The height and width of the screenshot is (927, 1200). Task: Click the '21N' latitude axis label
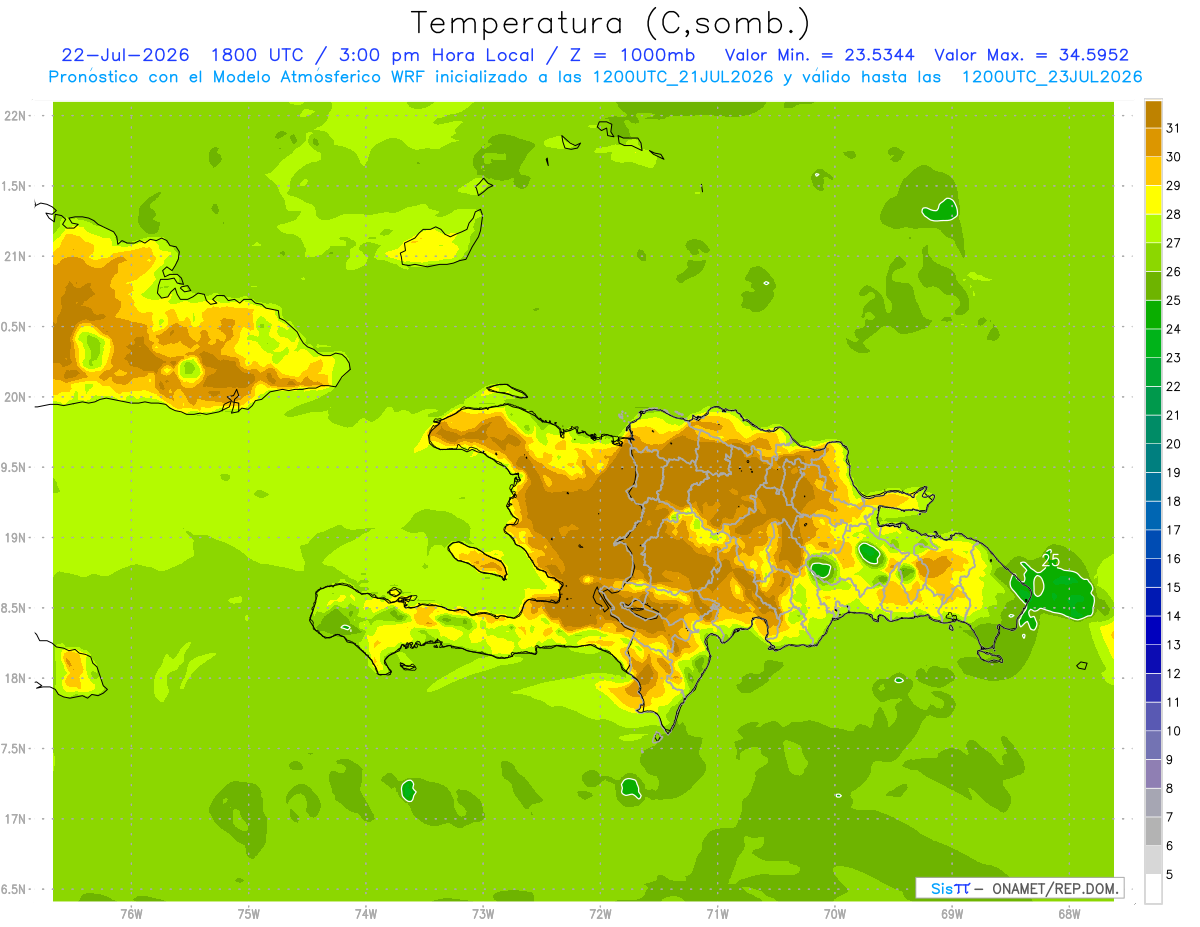pyautogui.click(x=14, y=257)
